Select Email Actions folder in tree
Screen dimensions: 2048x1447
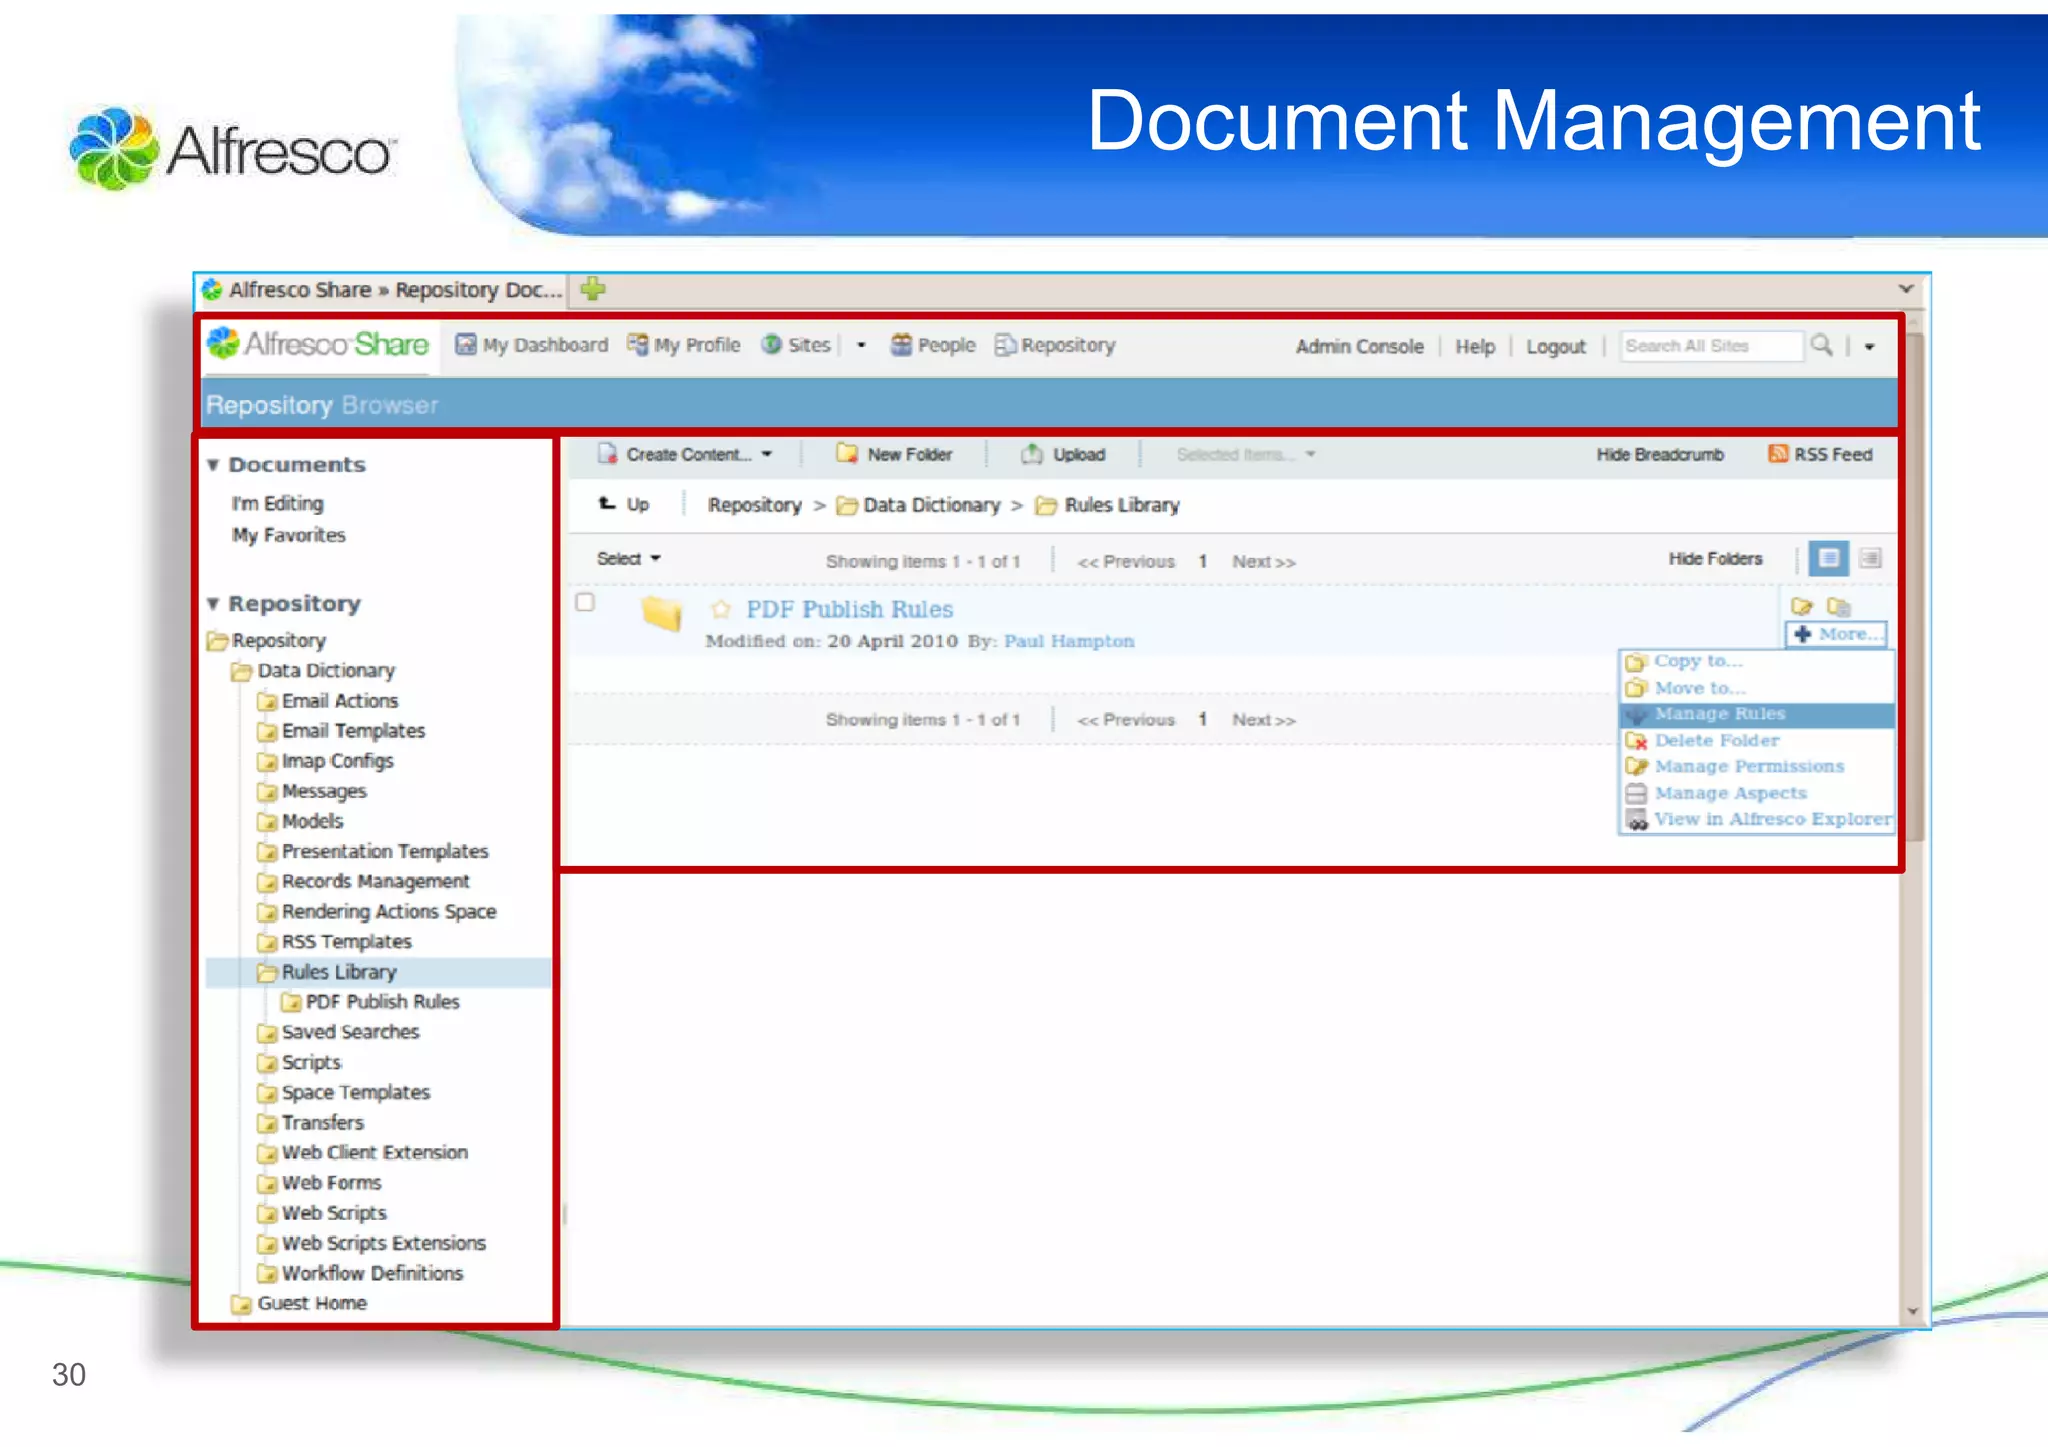tap(328, 701)
